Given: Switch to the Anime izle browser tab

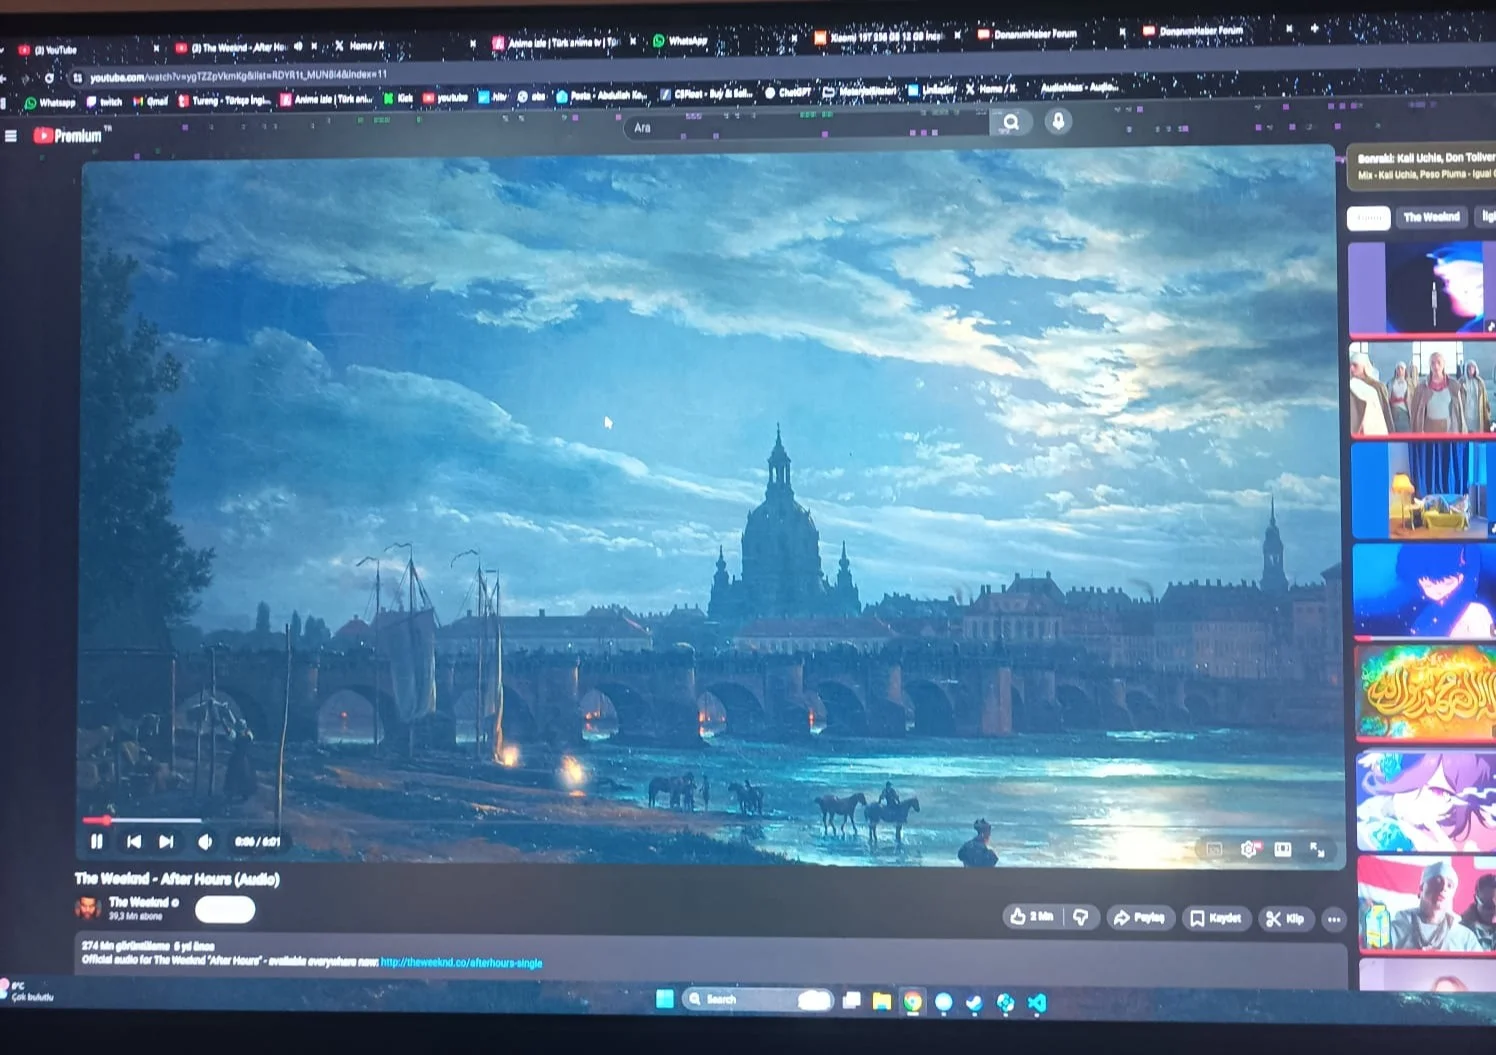Looking at the screenshot, I should 563,43.
